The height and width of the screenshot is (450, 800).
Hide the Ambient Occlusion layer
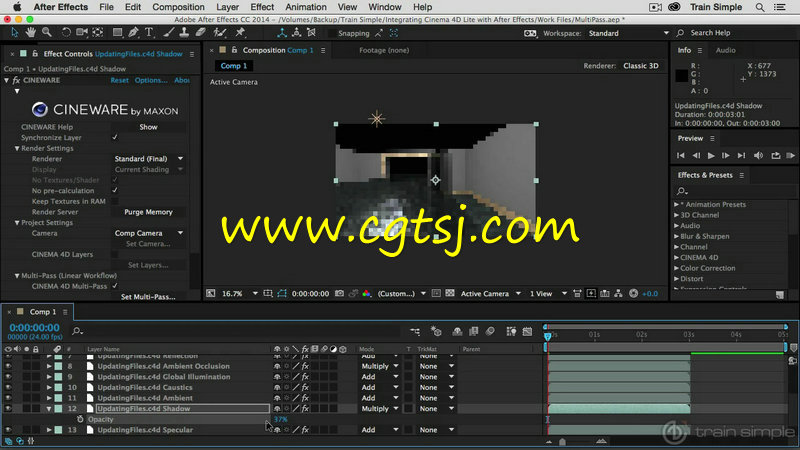8,366
